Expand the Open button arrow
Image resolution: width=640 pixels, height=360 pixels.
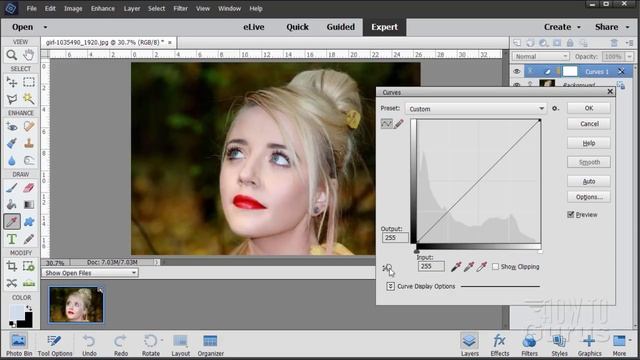(x=45, y=27)
